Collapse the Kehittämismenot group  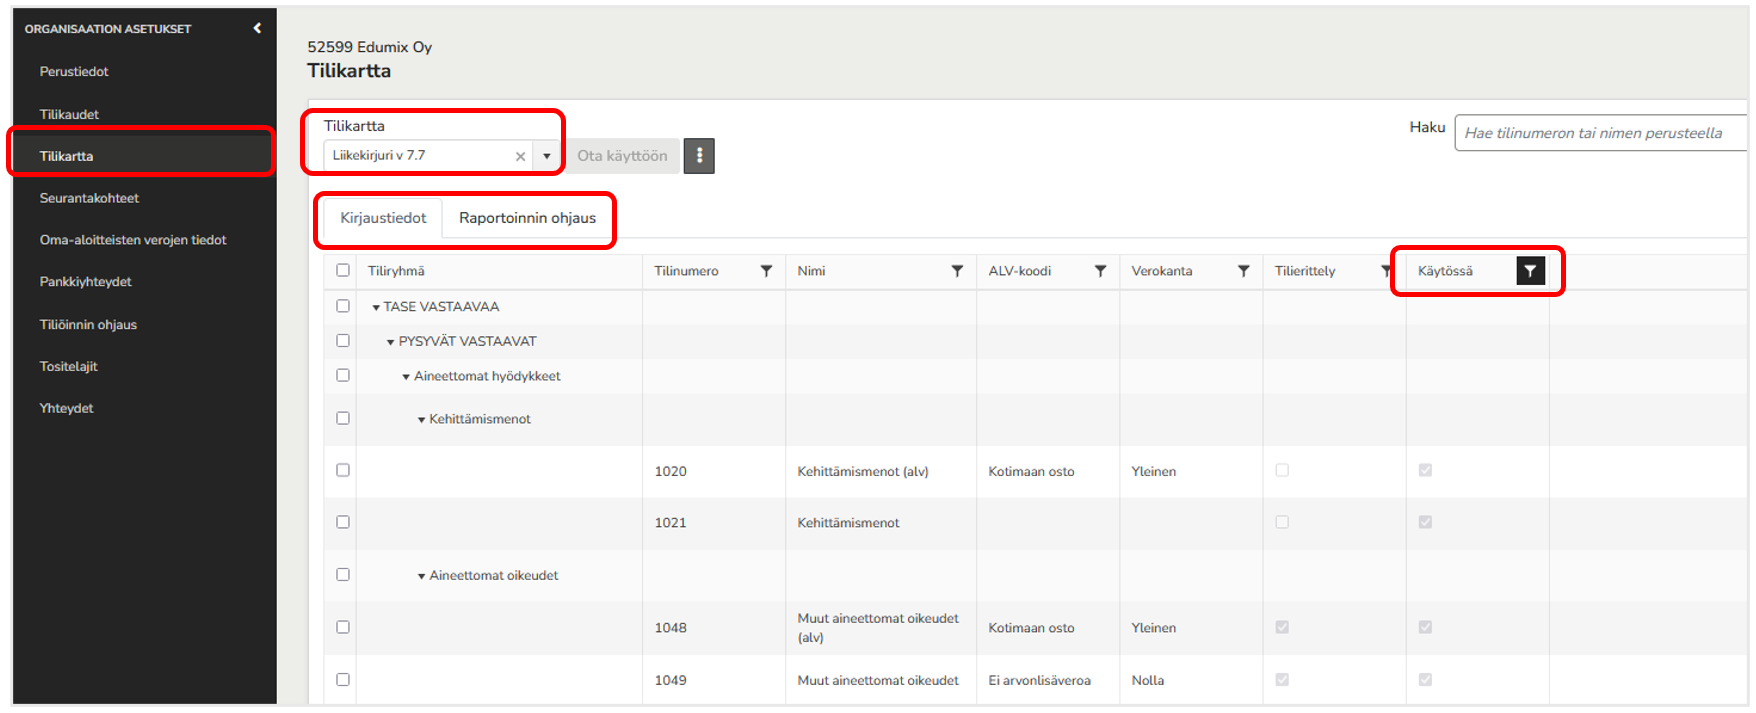pyautogui.click(x=421, y=420)
